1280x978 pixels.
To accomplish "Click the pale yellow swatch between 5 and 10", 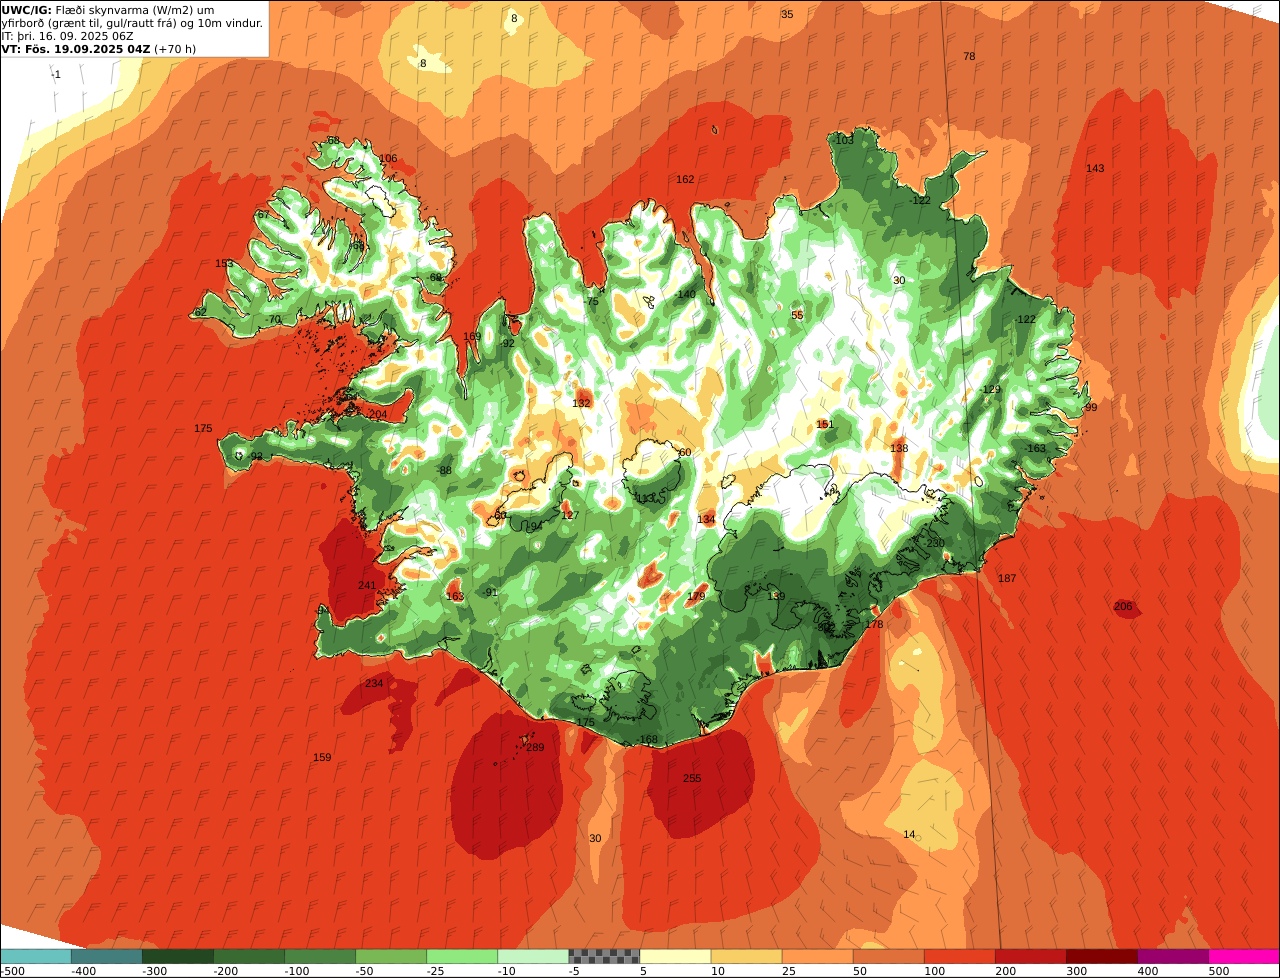I will coord(675,956).
